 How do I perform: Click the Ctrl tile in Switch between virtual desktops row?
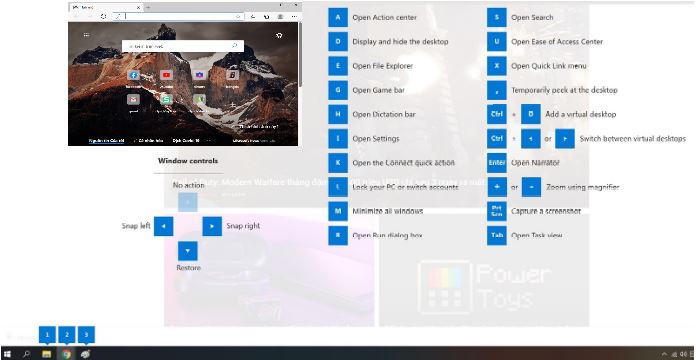point(497,138)
